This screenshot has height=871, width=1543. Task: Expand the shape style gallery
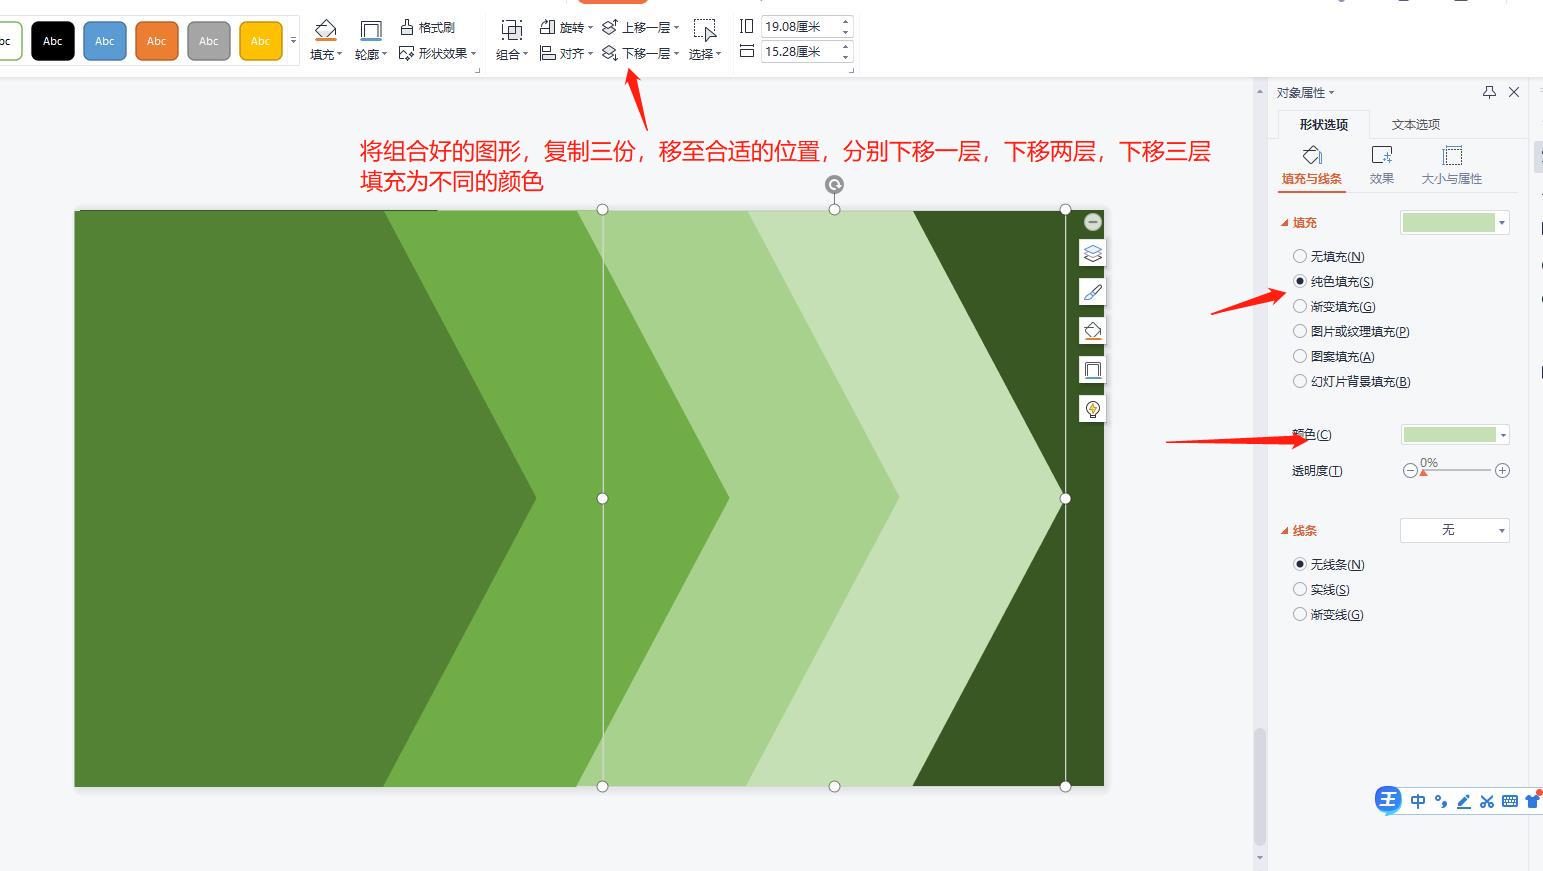pyautogui.click(x=293, y=41)
